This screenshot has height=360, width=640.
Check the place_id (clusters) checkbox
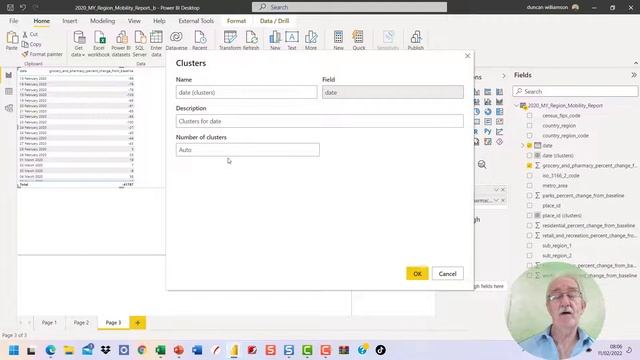click(529, 216)
